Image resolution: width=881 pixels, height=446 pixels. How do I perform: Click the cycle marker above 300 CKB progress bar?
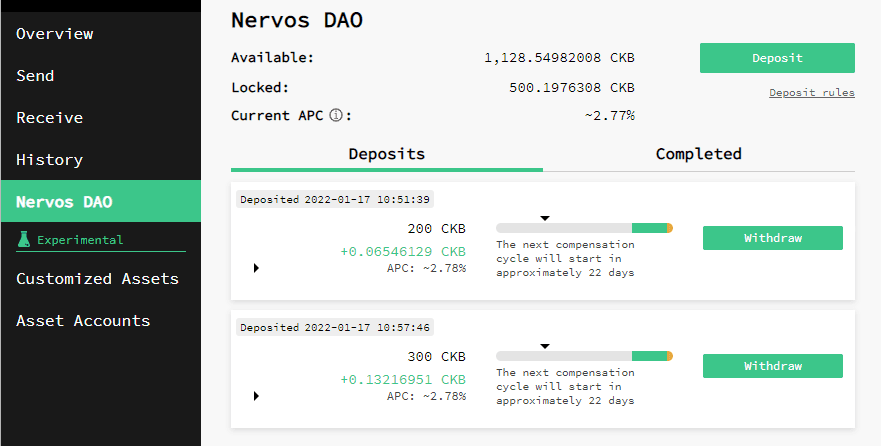click(x=545, y=345)
